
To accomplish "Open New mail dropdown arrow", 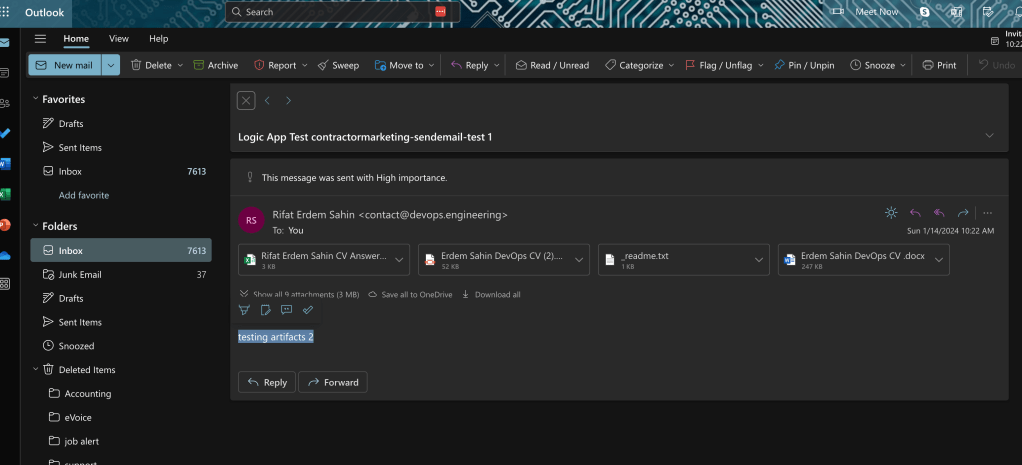I will click(x=111, y=65).
